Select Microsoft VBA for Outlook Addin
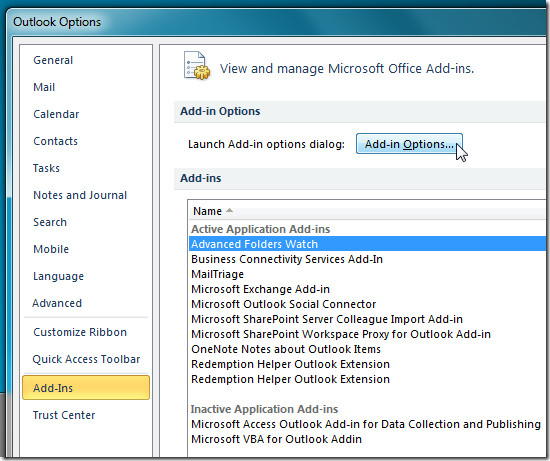 coord(368,439)
